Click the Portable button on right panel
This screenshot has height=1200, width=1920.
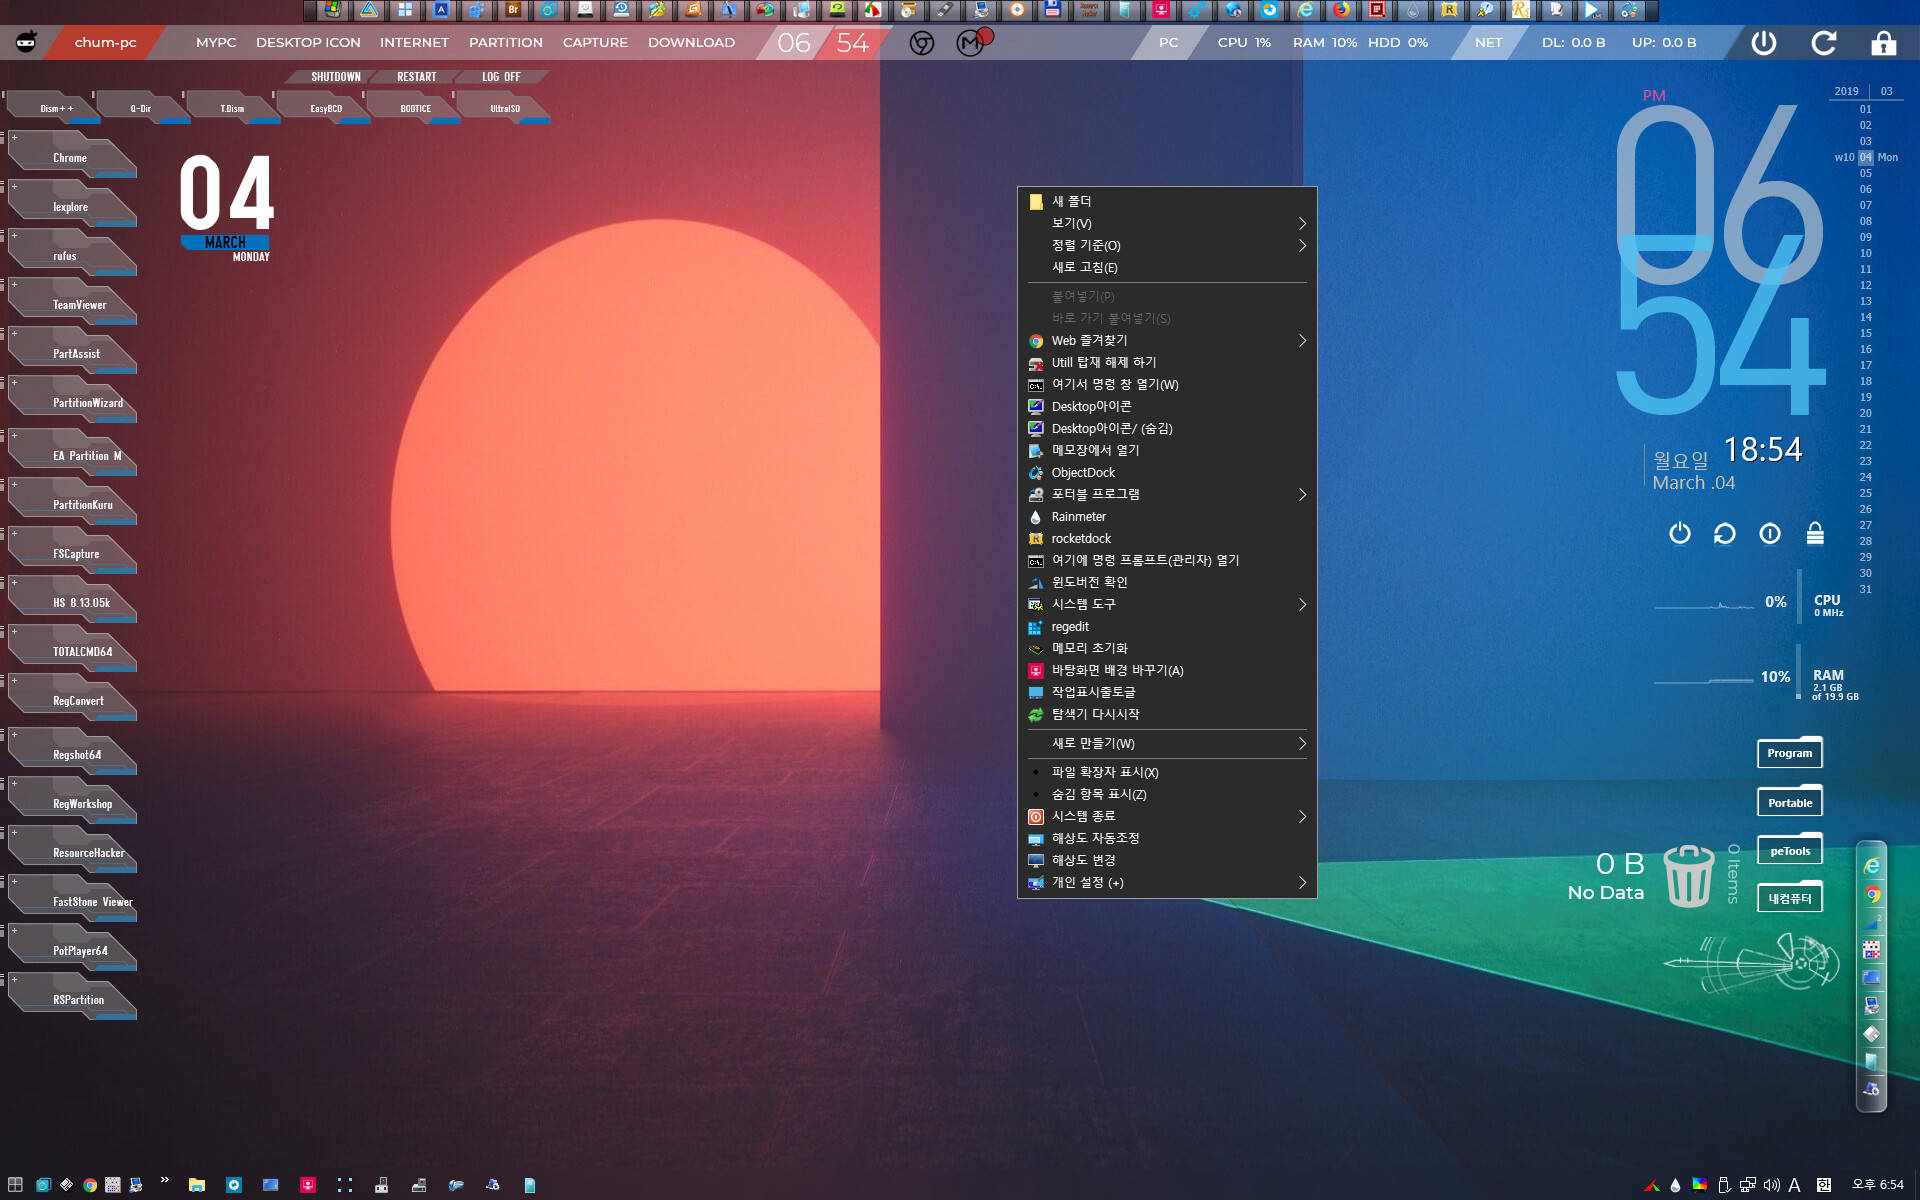[x=1790, y=802]
